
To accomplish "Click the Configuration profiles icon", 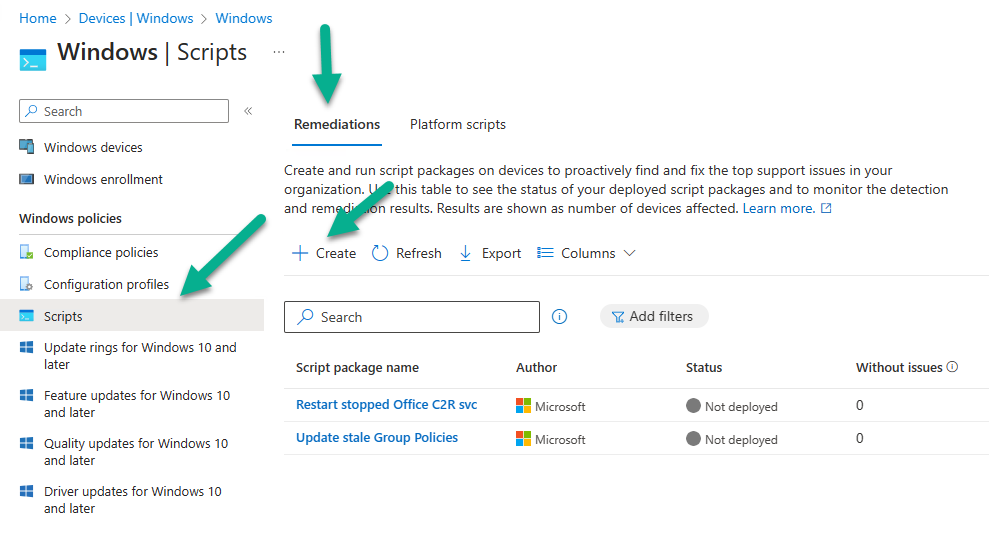I will 26,284.
